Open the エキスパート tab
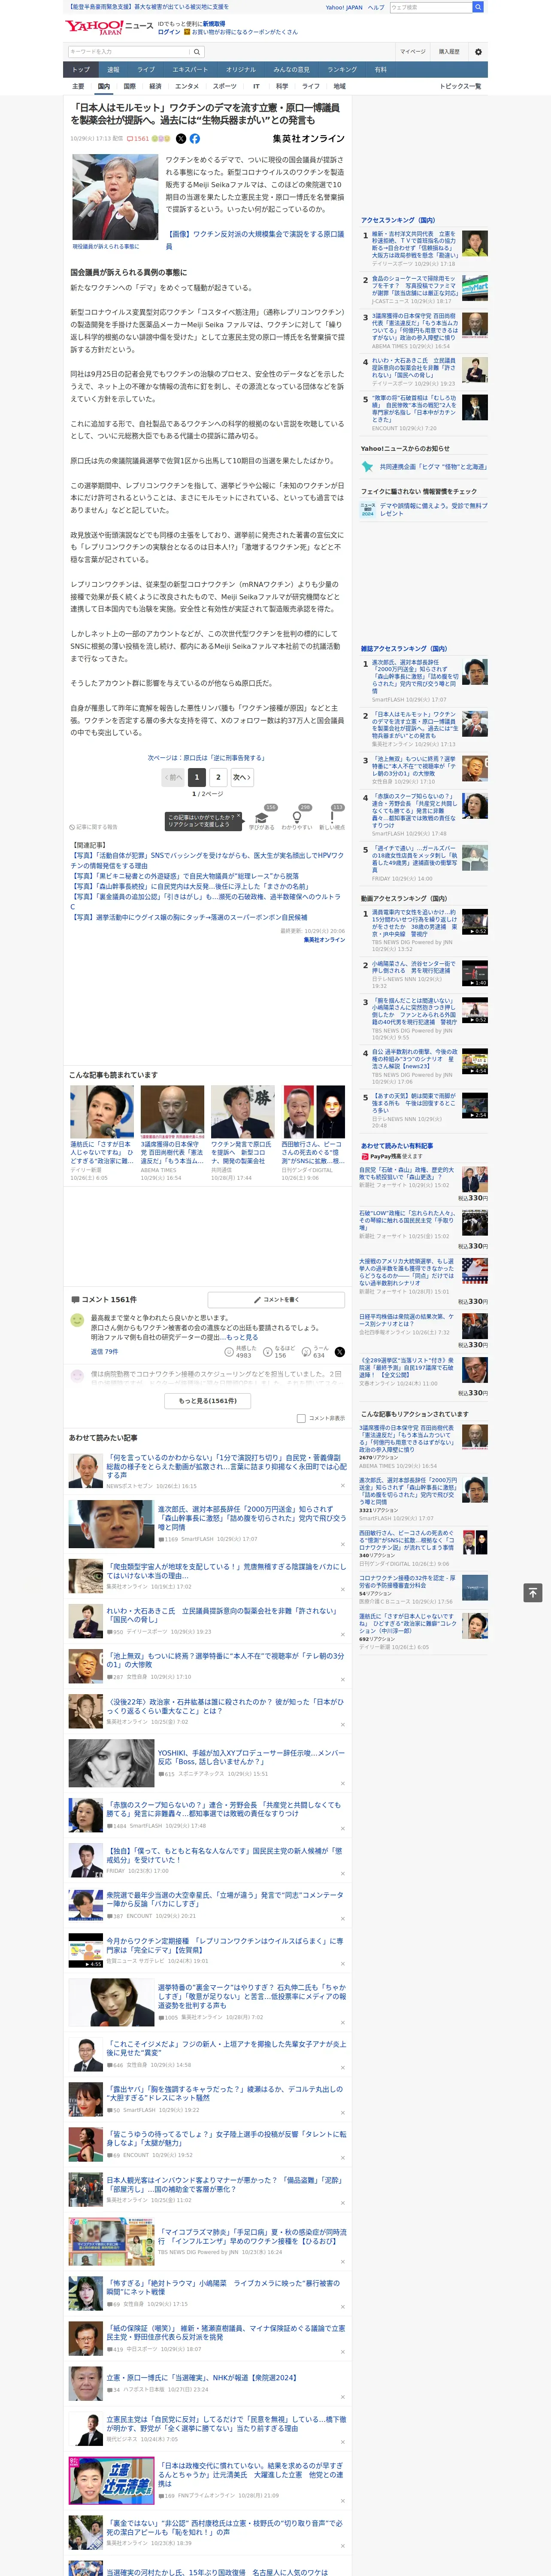551x2576 pixels. [190, 69]
